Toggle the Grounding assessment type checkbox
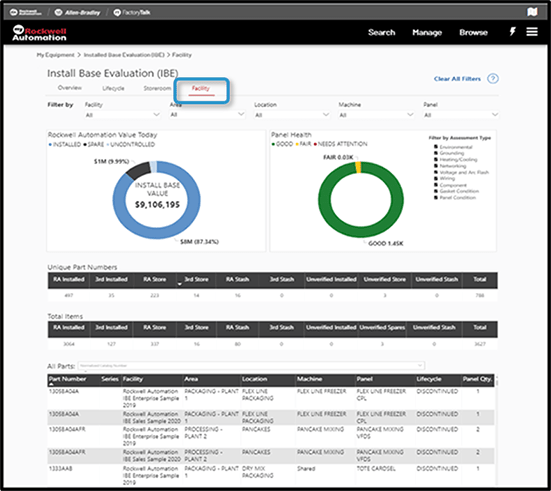Viewport: 551px width, 491px height. point(436,153)
